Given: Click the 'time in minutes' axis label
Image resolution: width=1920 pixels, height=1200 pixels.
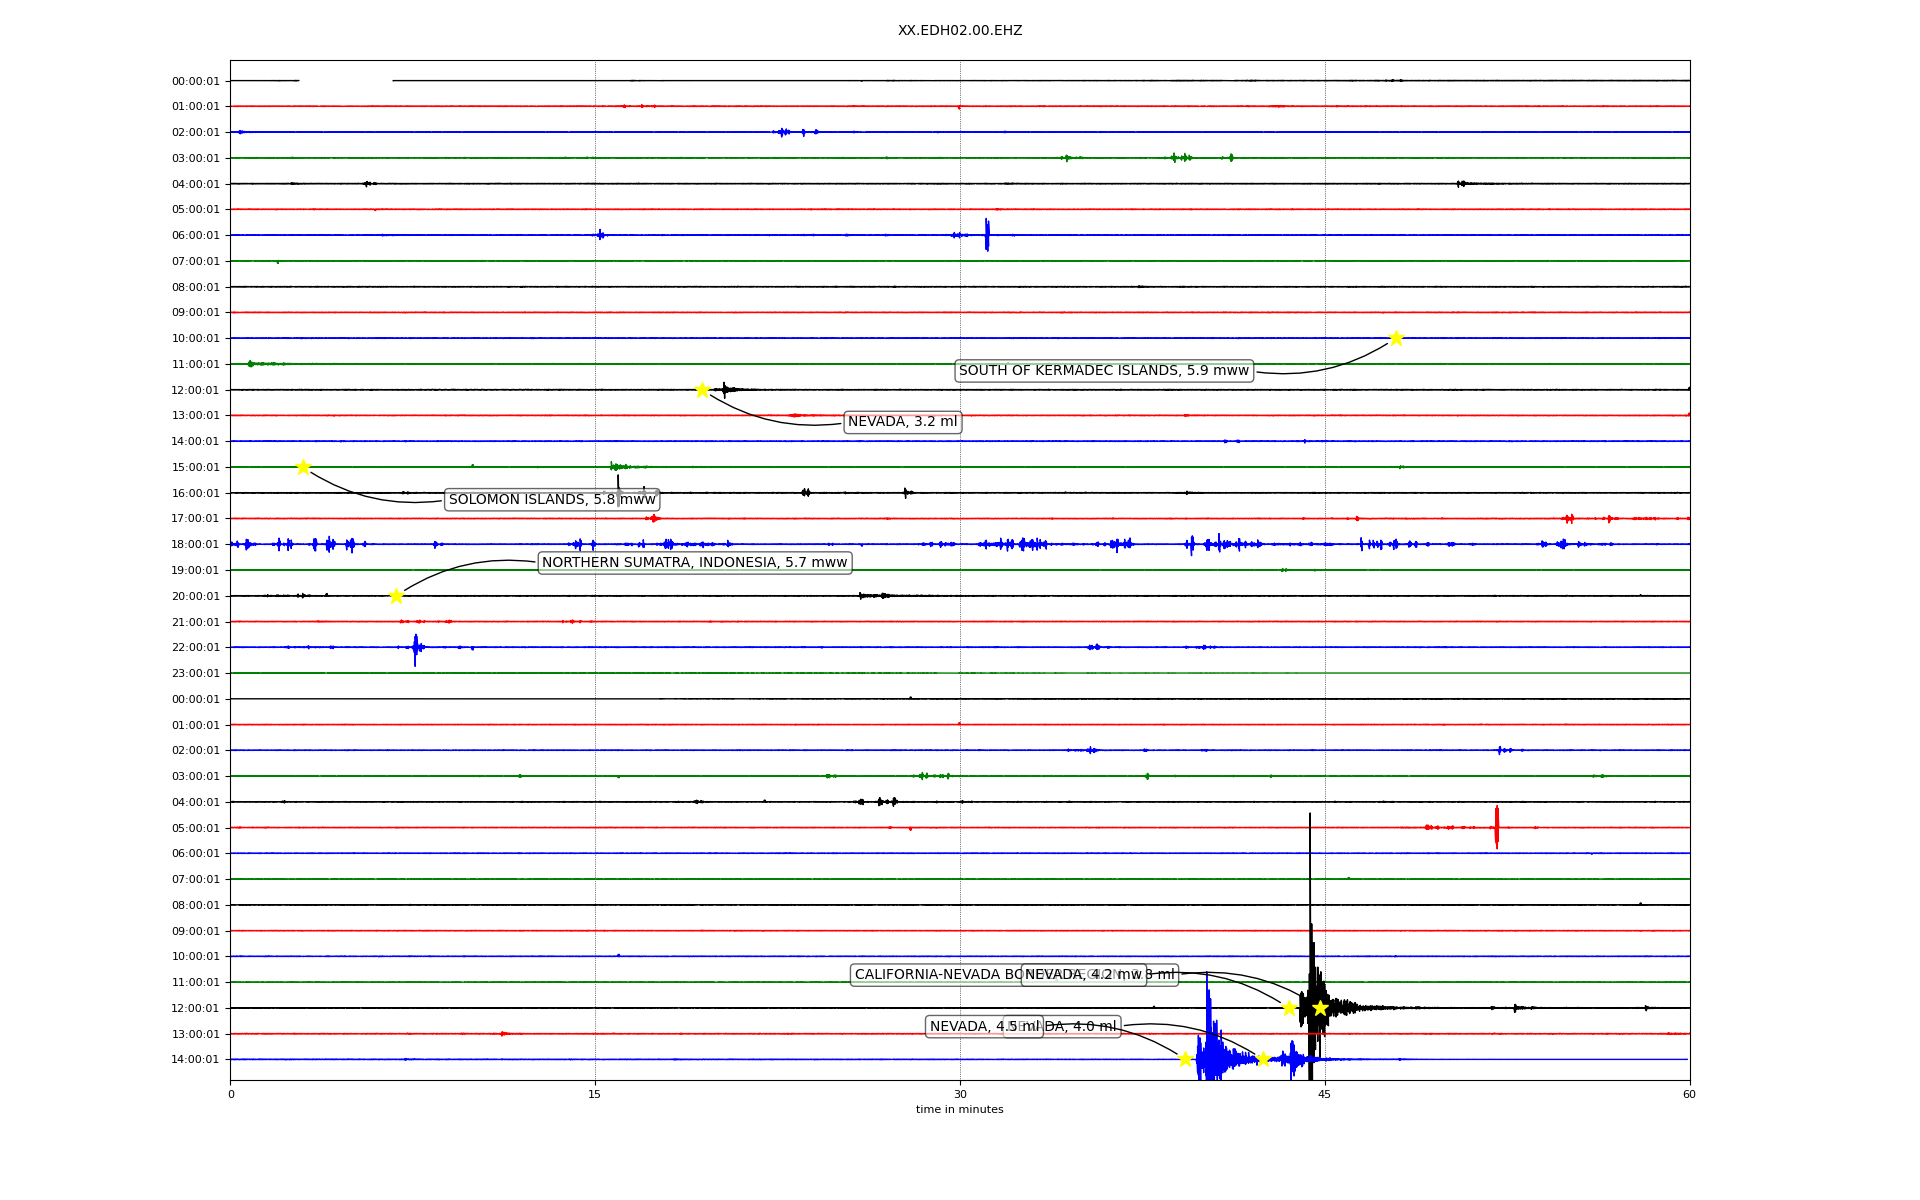Looking at the screenshot, I should pos(959,1109).
